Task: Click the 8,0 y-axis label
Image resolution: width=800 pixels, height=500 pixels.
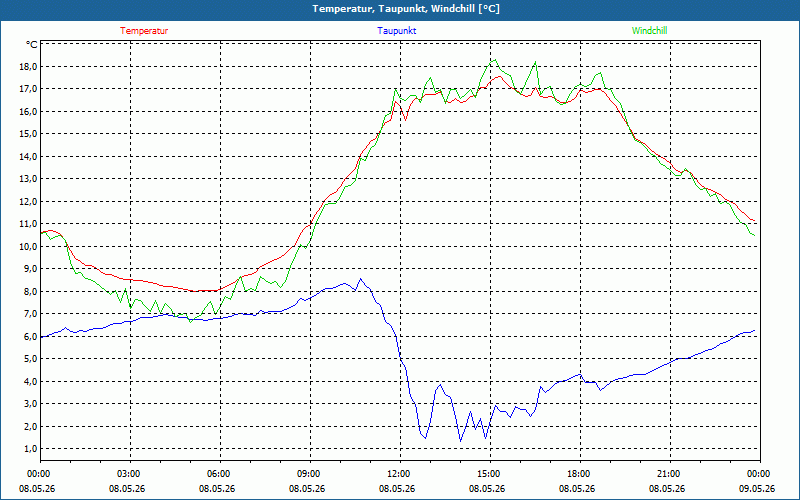Action: (x=31, y=292)
